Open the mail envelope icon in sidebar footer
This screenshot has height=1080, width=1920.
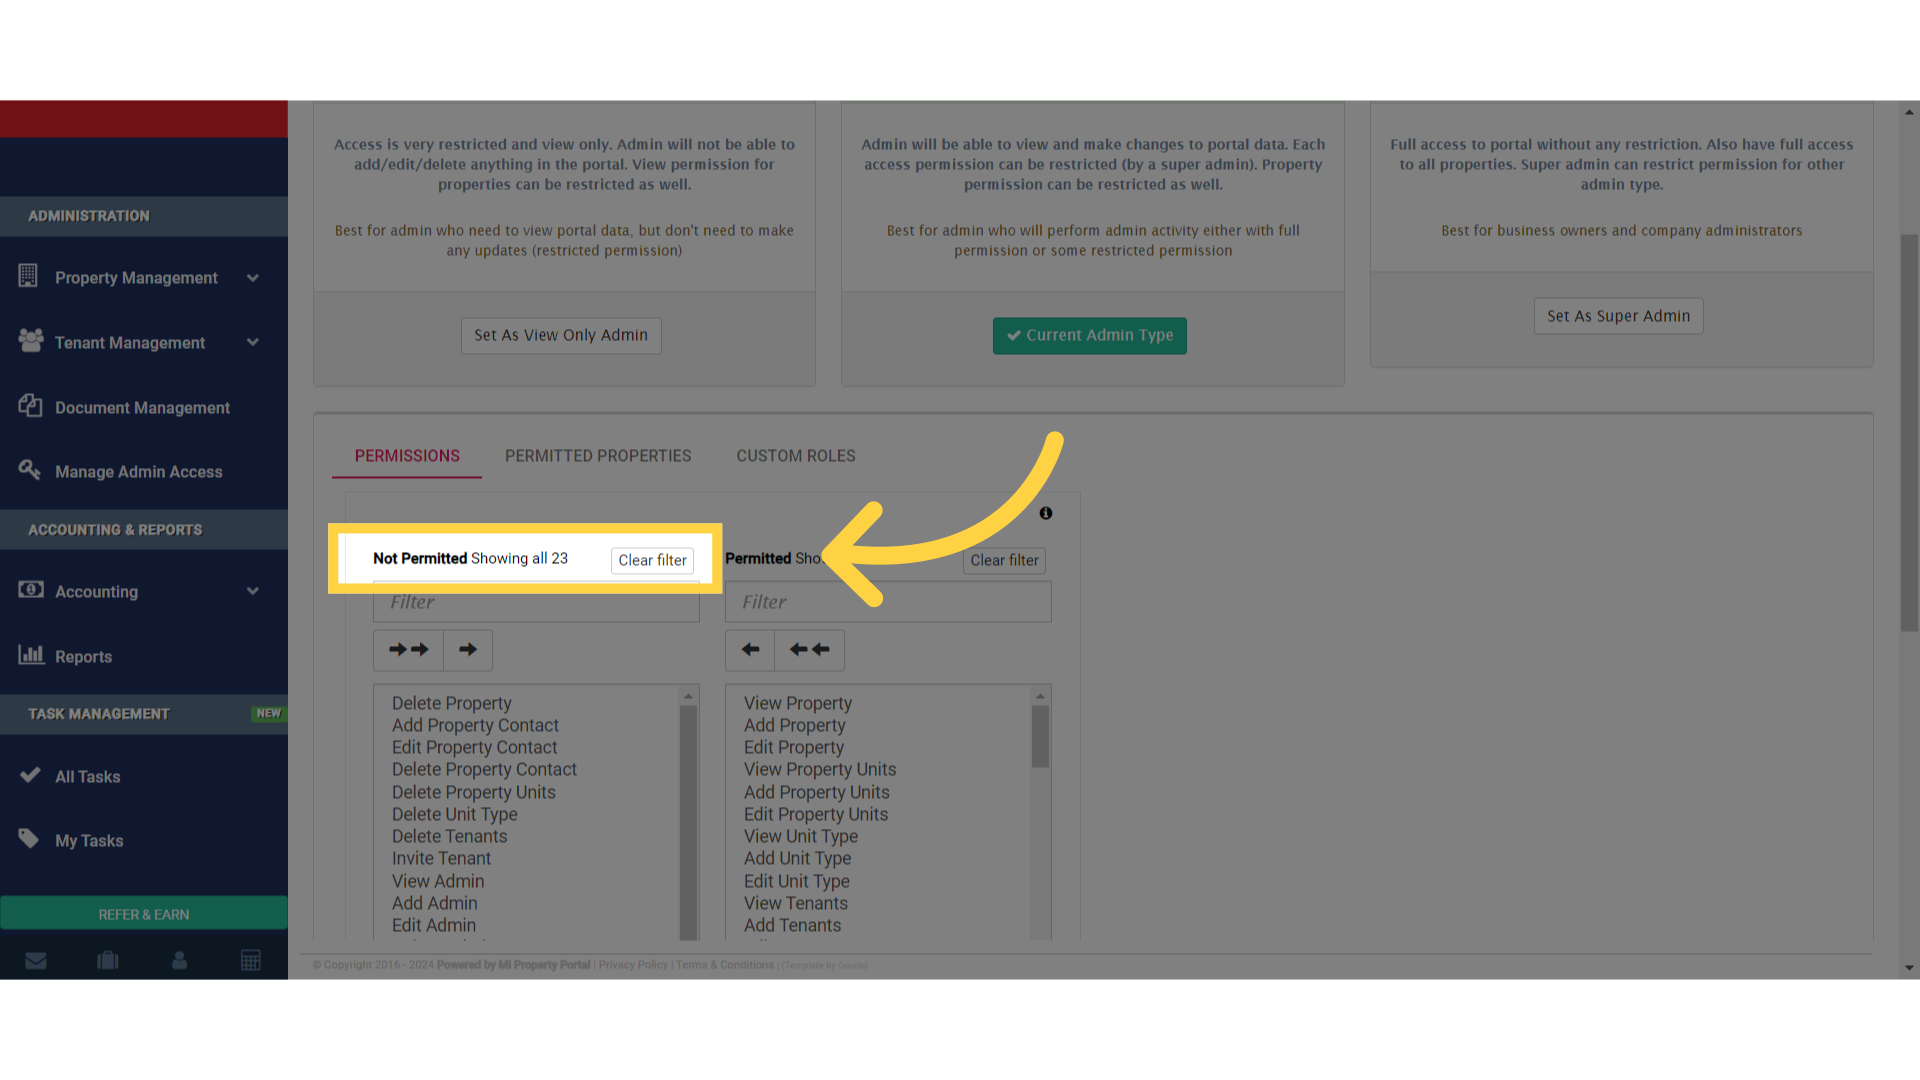36,960
